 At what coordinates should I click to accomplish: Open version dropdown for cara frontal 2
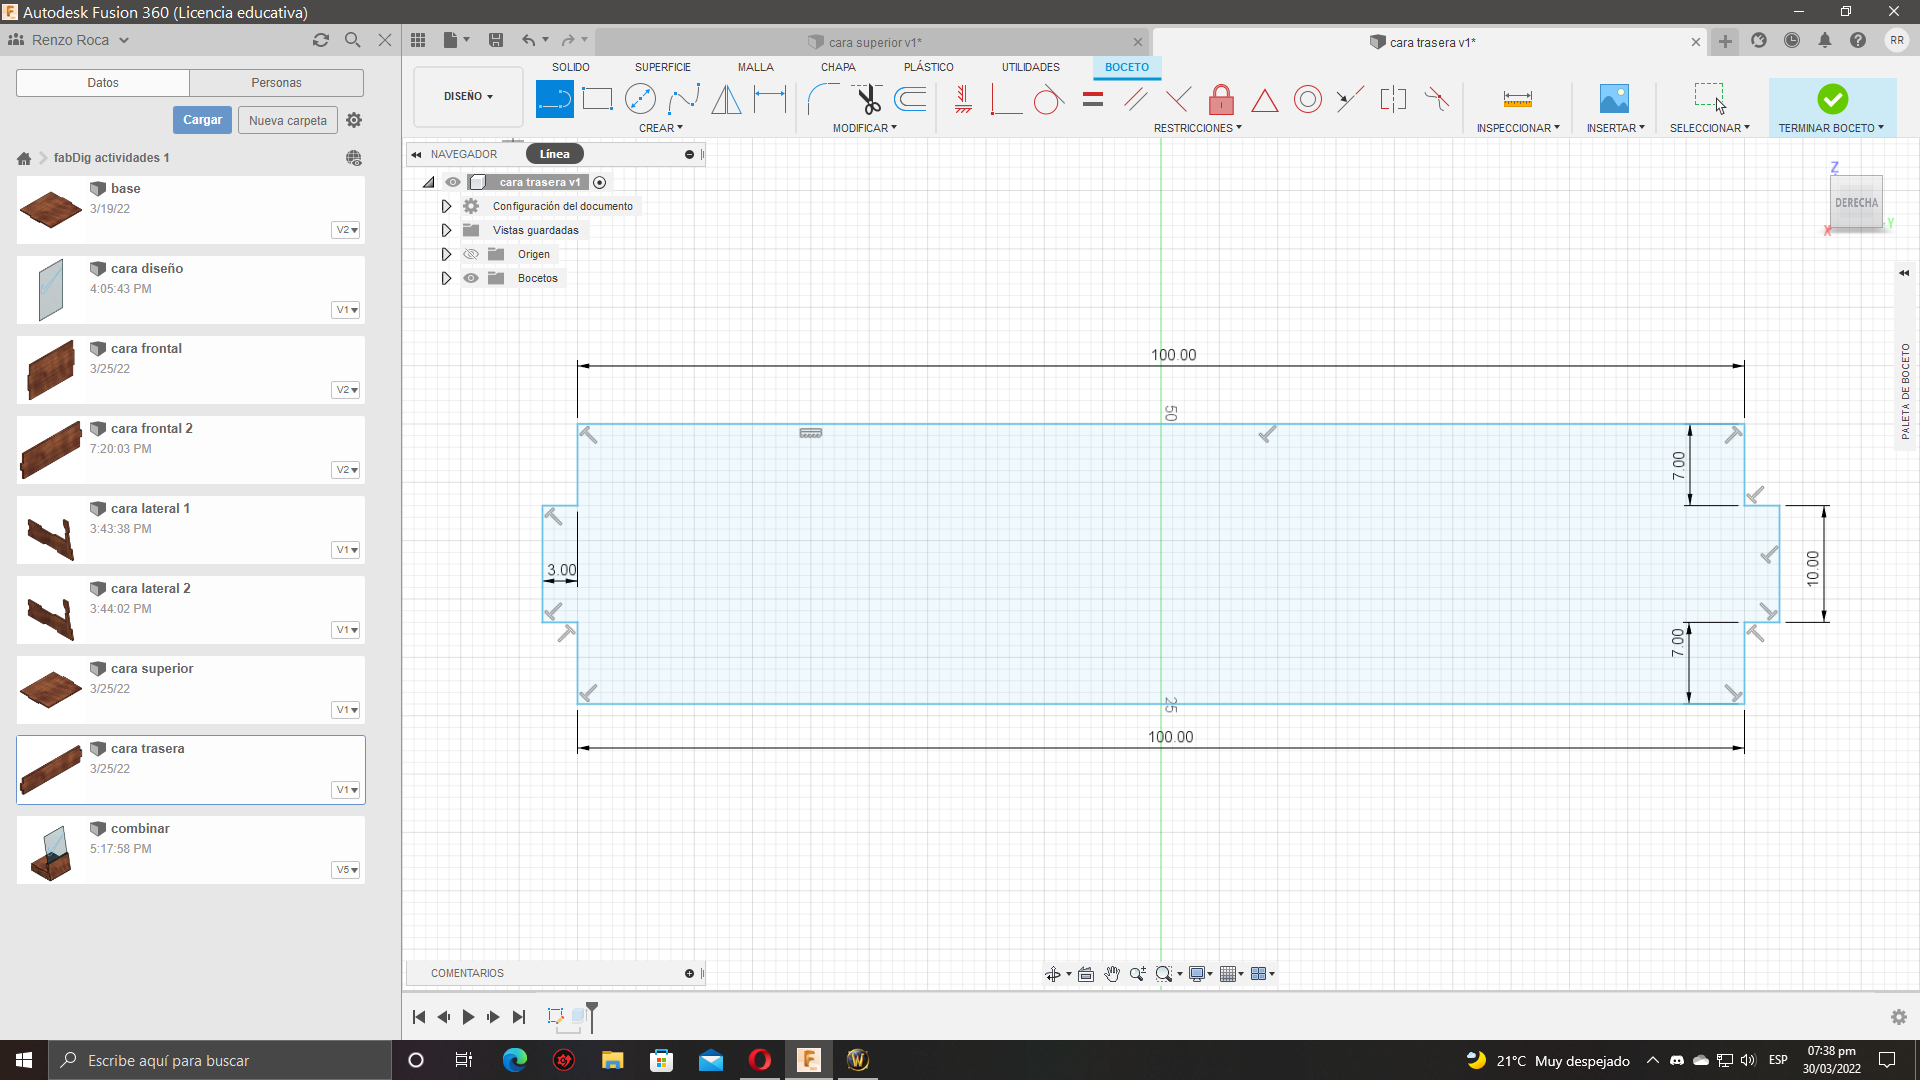click(346, 470)
